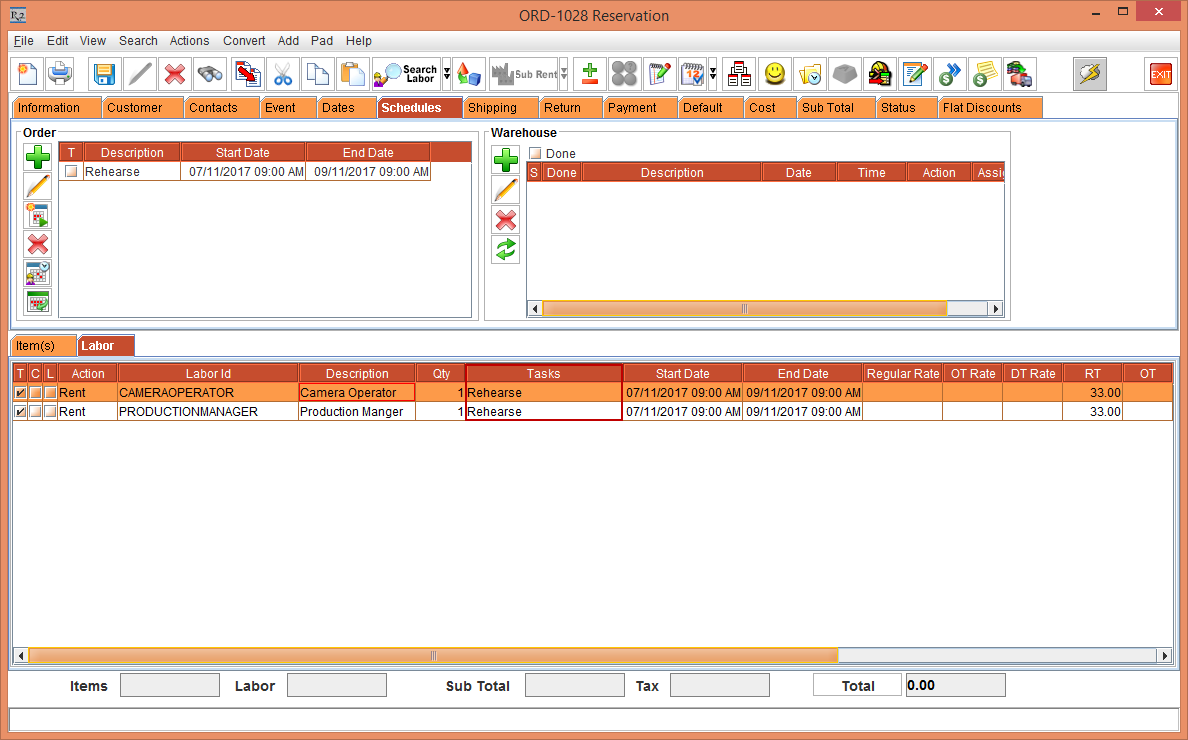1188x740 pixels.
Task: Click the copy pages toolbar icon
Action: click(x=317, y=74)
